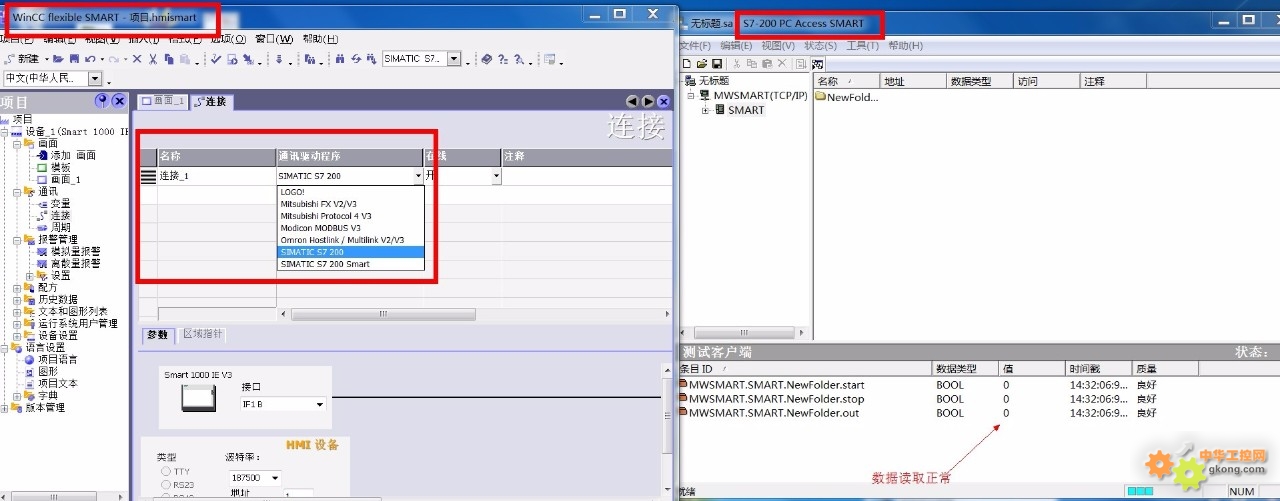Switch to the 区域指针 tab

(203, 334)
